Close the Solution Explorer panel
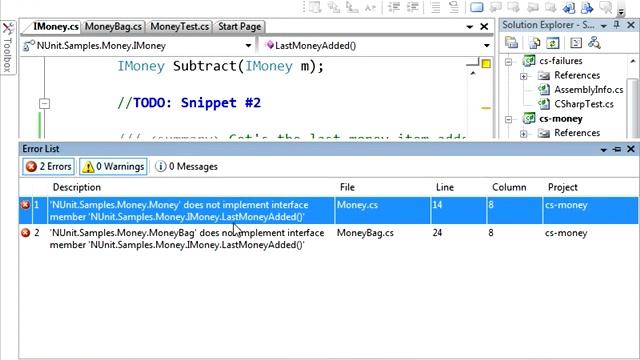Screen dimensions: 640x360 click(x=631, y=25)
